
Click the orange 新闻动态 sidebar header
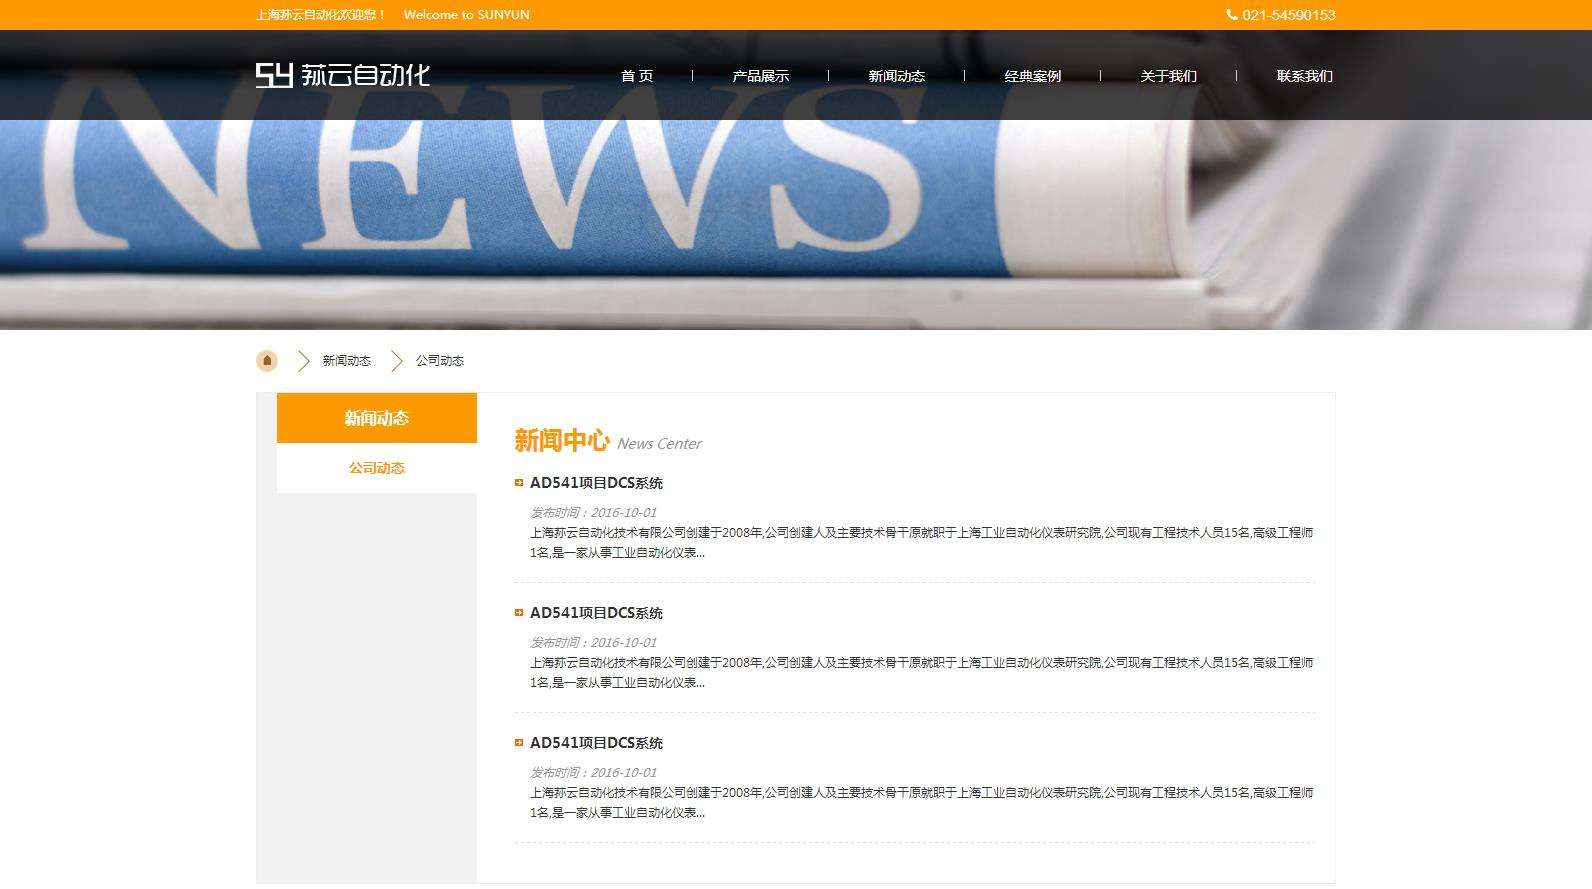pyautogui.click(x=377, y=418)
